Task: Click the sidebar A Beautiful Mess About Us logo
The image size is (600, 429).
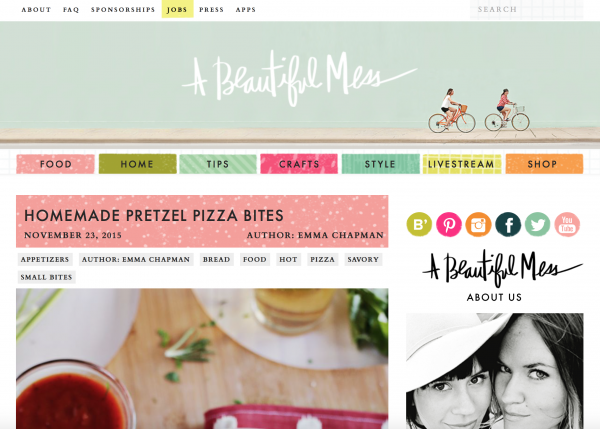Action: tap(502, 276)
